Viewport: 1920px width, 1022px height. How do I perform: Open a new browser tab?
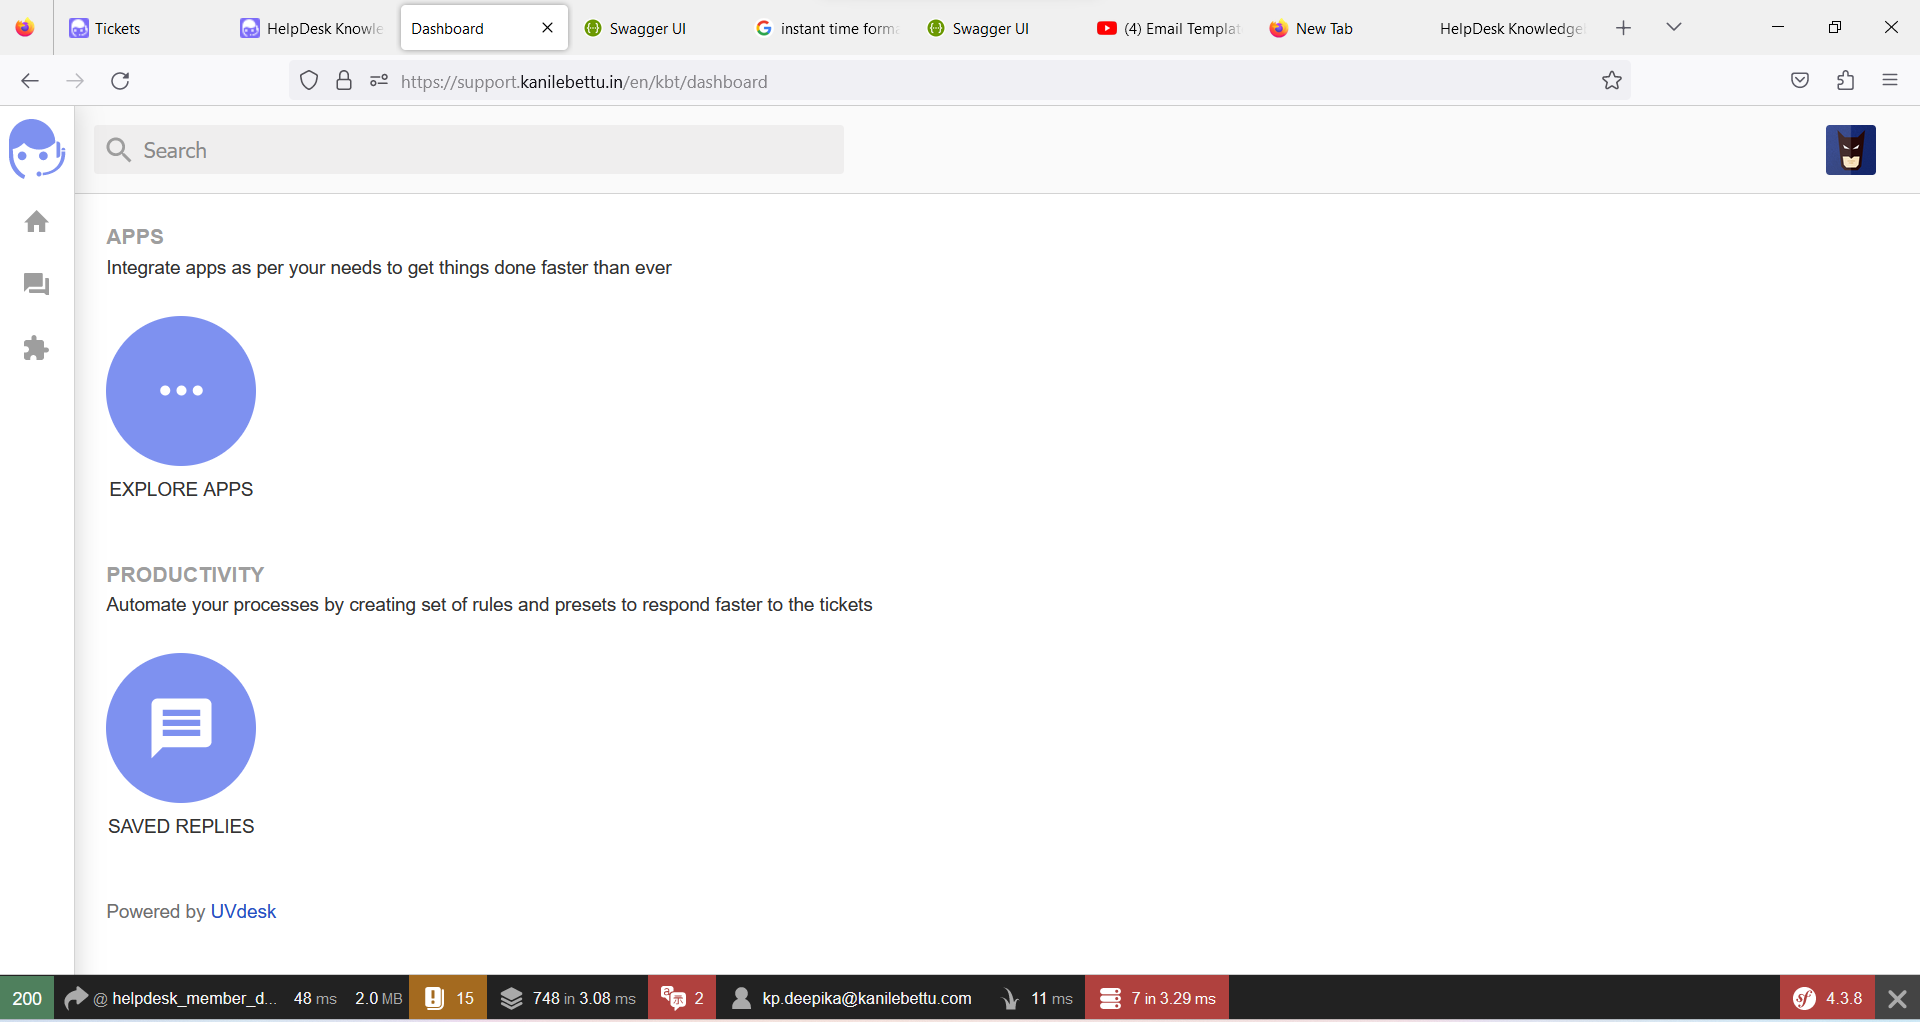click(x=1624, y=28)
